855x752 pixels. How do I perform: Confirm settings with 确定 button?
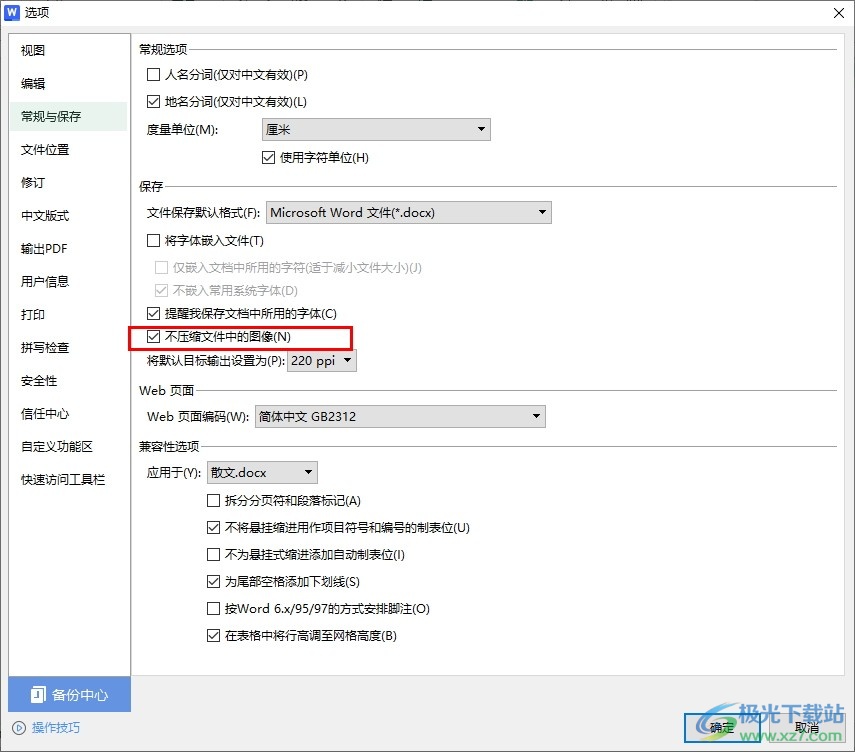722,727
